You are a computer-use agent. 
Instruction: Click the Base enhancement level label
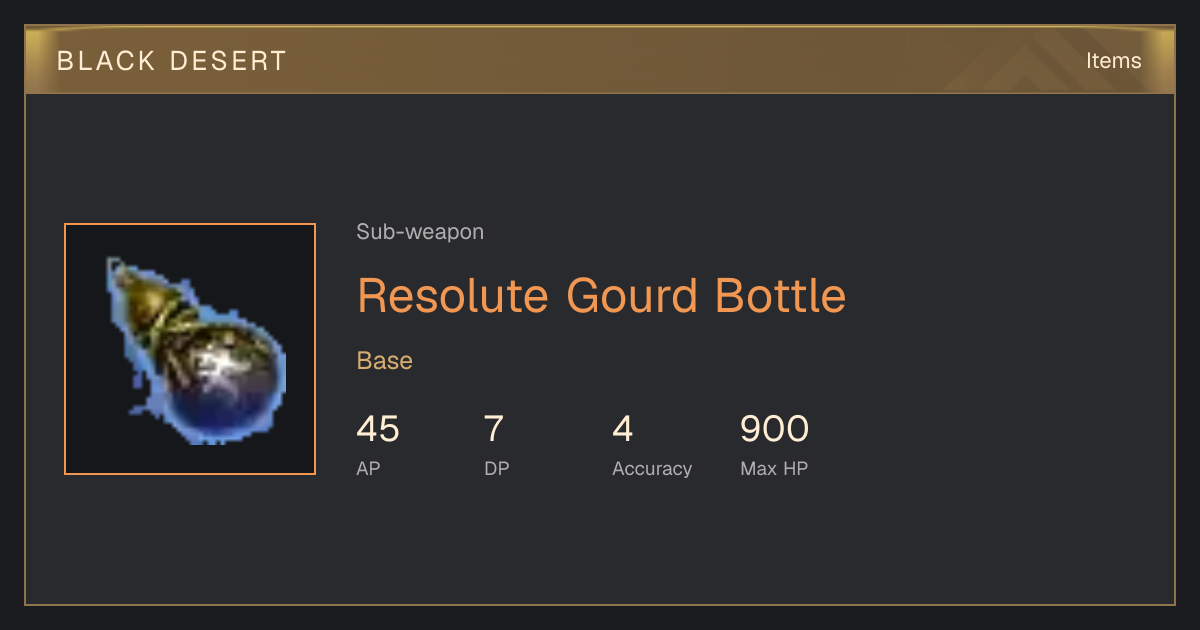click(385, 361)
